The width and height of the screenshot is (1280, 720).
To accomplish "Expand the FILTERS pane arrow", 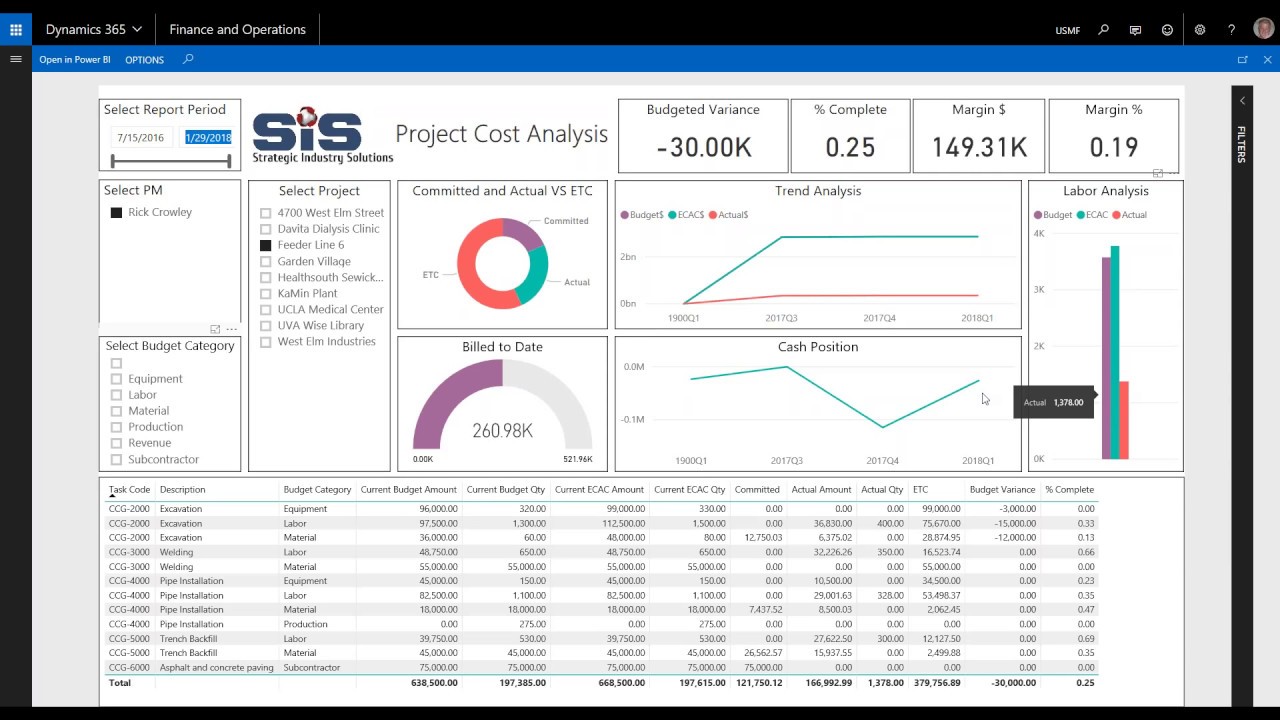I will pos(1242,101).
